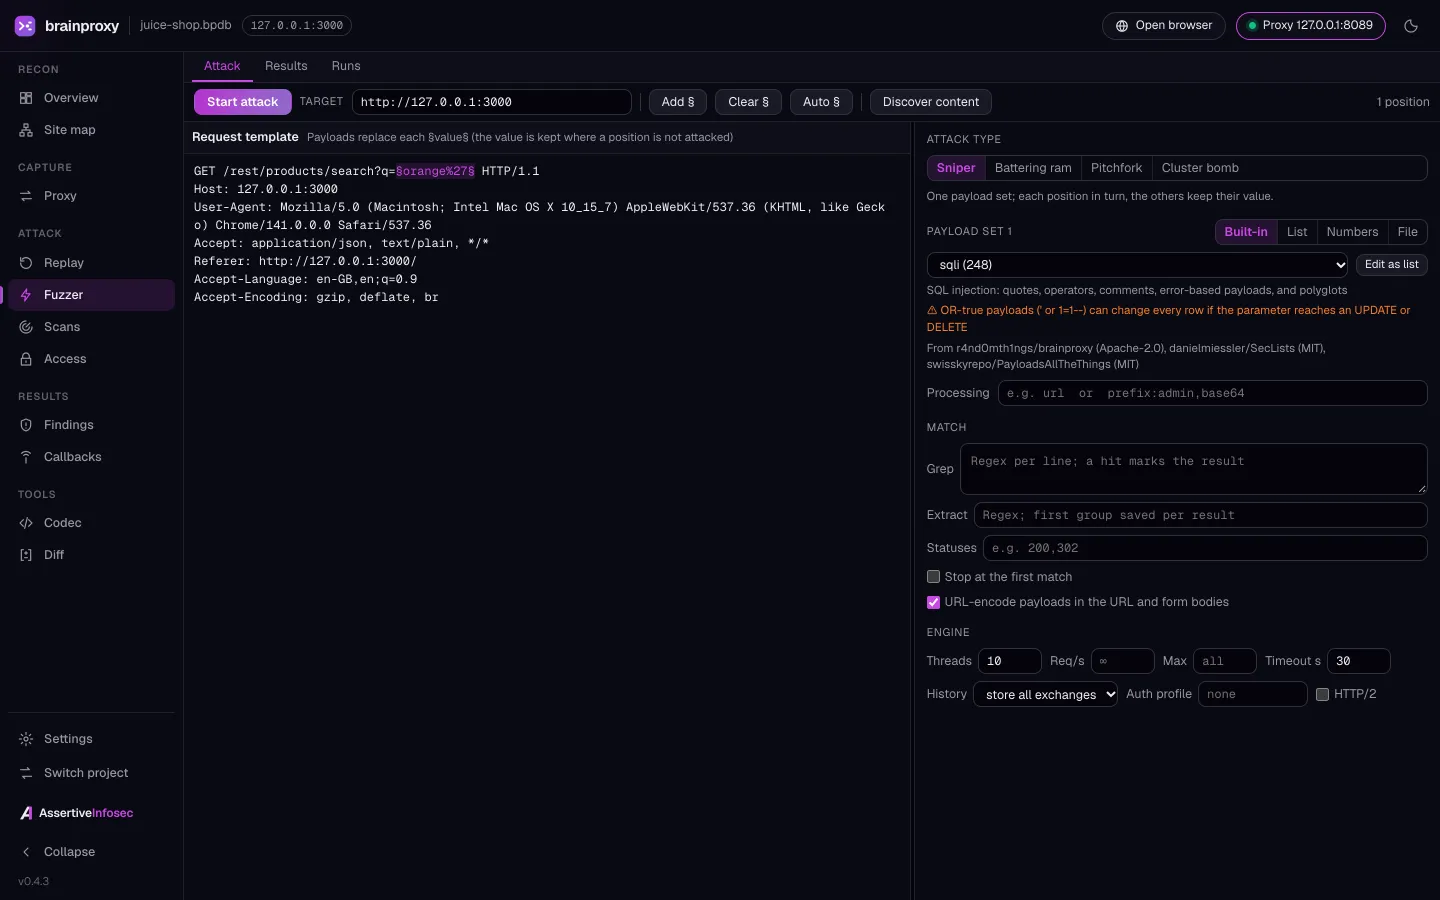
Task: Open Settings via its gear icon
Action: pos(26,739)
